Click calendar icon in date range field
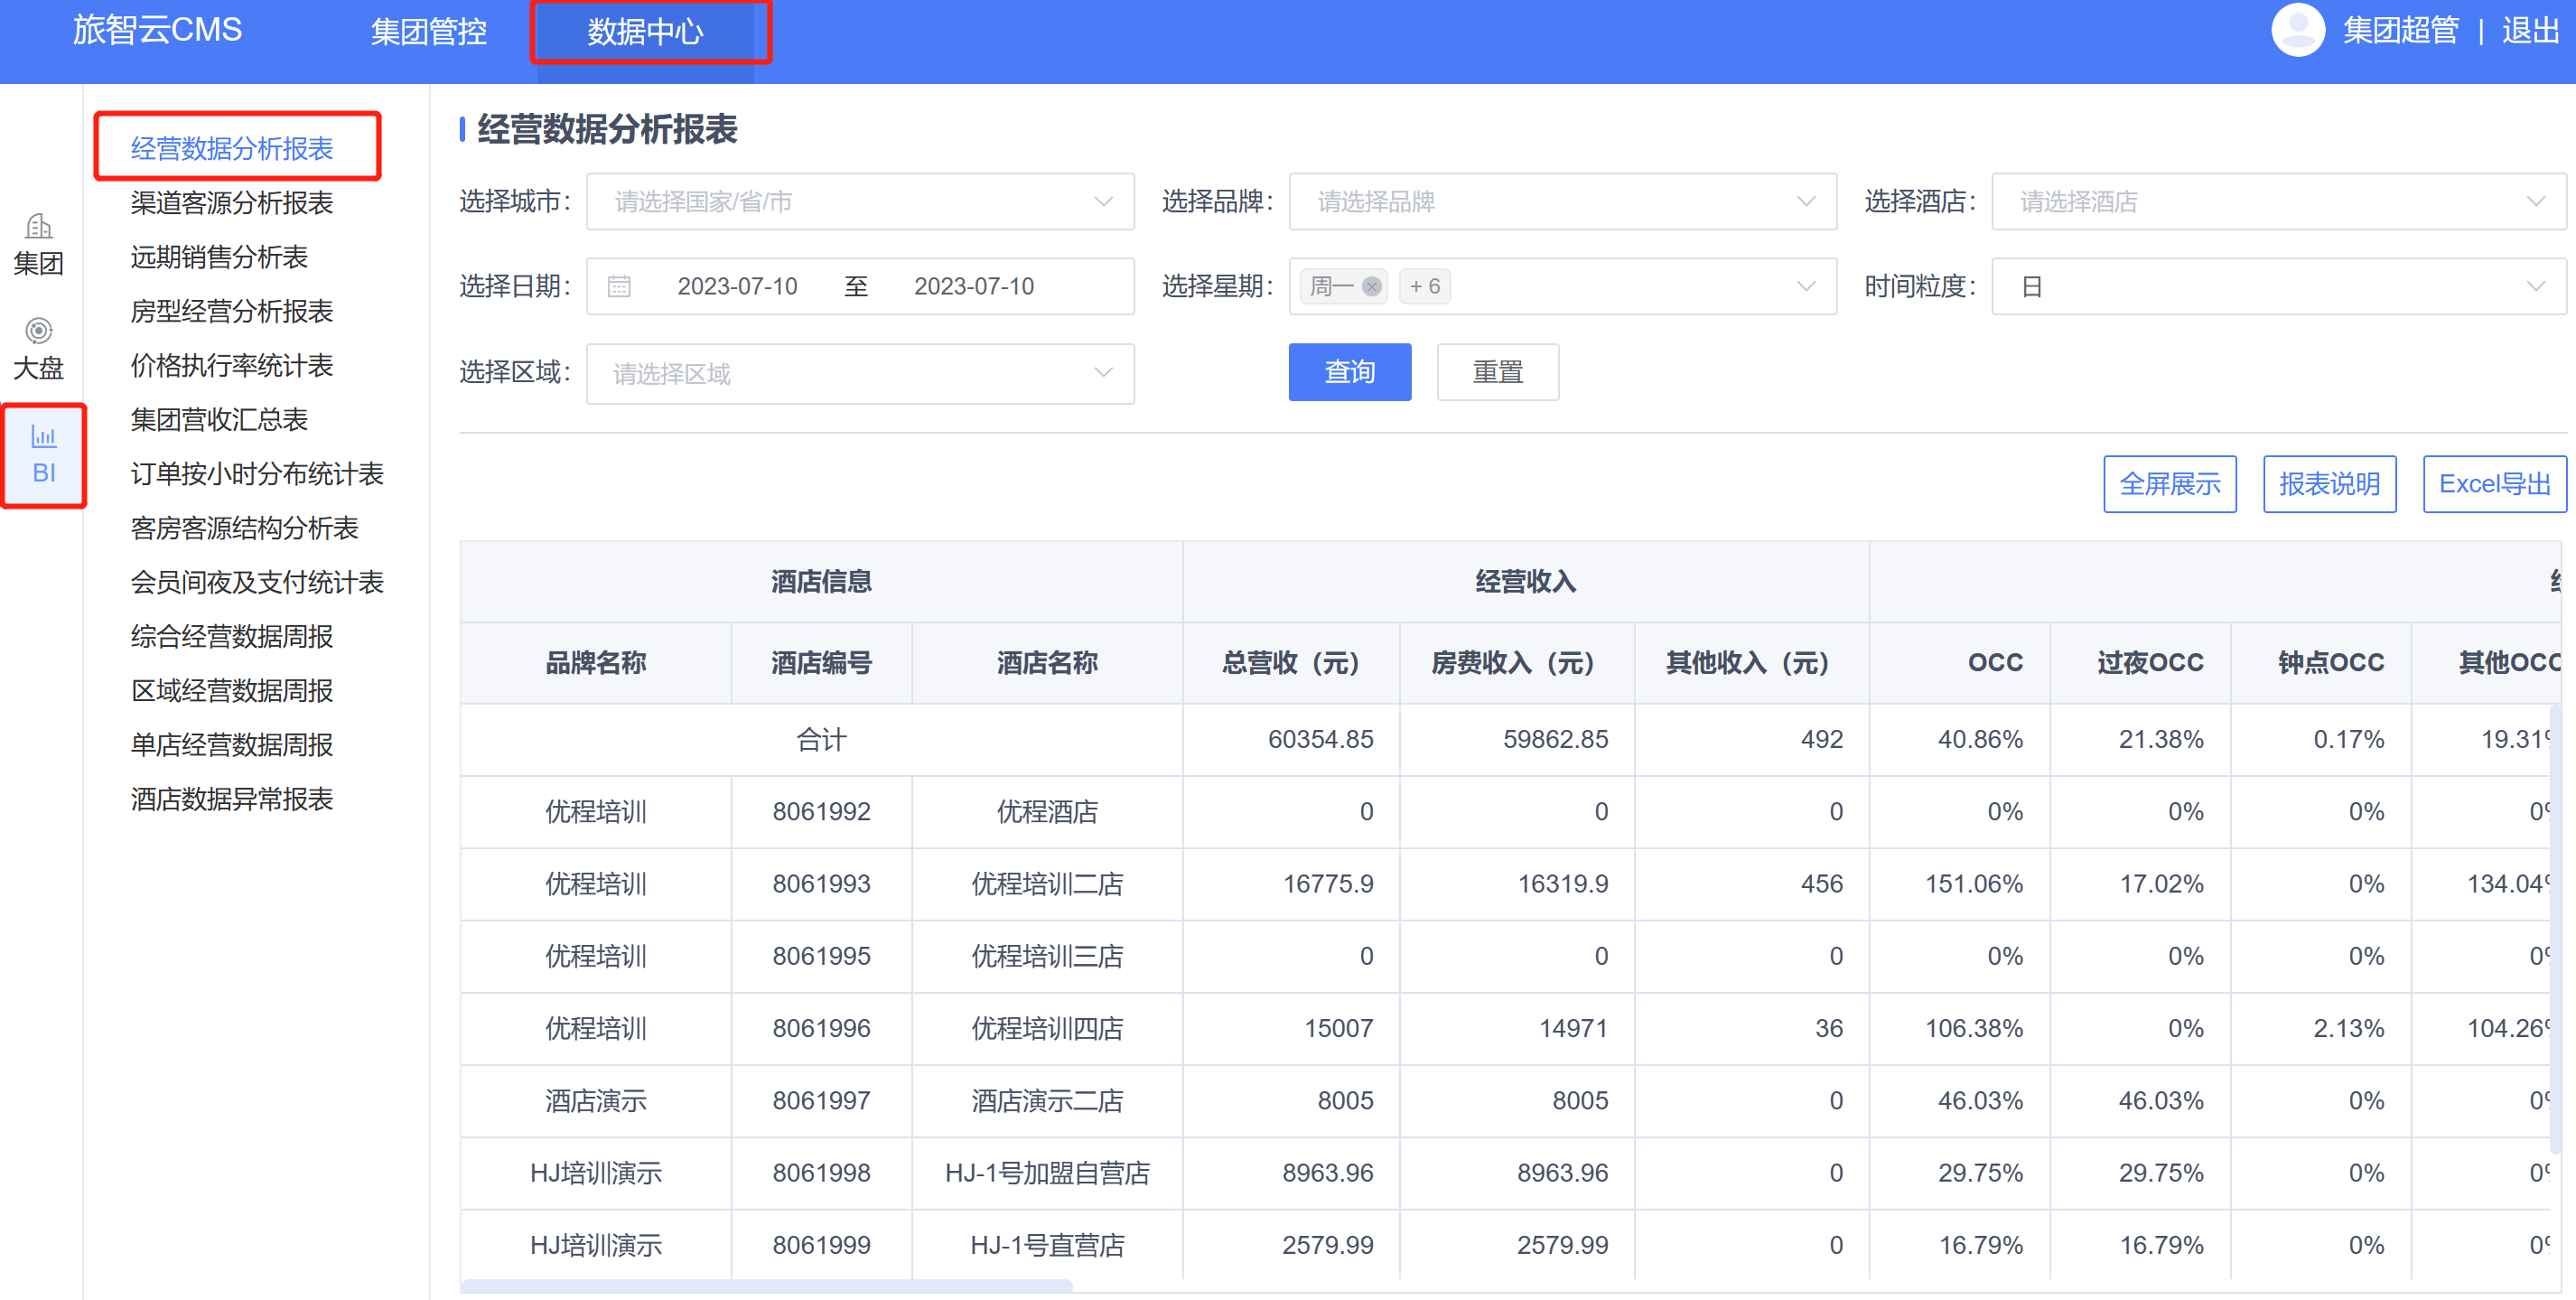This screenshot has height=1300, width=2576. [x=619, y=287]
